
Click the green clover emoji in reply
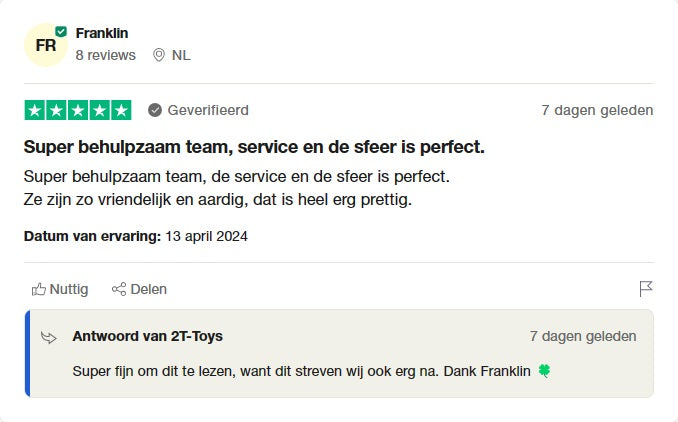click(x=544, y=371)
